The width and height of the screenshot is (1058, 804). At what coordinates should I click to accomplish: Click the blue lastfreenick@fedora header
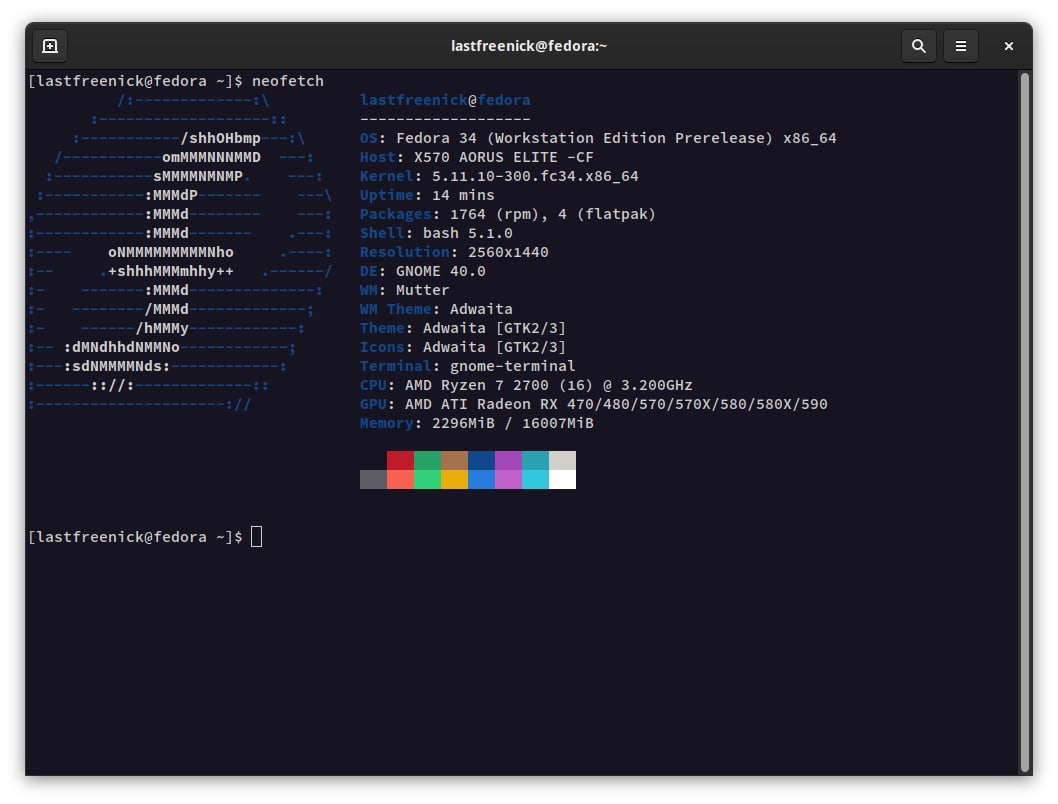[x=445, y=100]
